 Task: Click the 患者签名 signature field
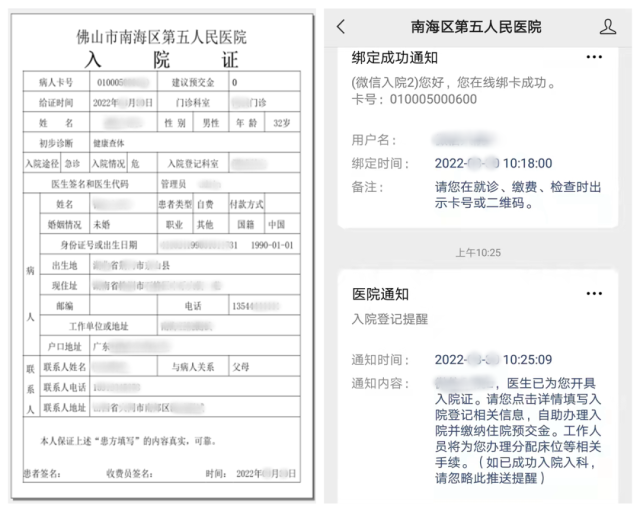[42, 474]
